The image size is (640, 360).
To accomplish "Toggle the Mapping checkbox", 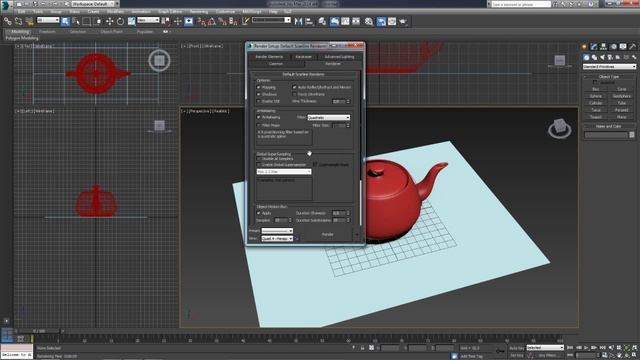I will pos(258,87).
